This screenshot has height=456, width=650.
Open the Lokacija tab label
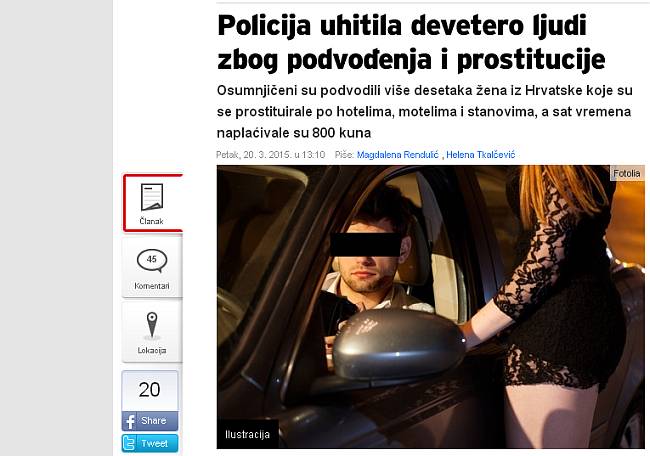coord(151,350)
